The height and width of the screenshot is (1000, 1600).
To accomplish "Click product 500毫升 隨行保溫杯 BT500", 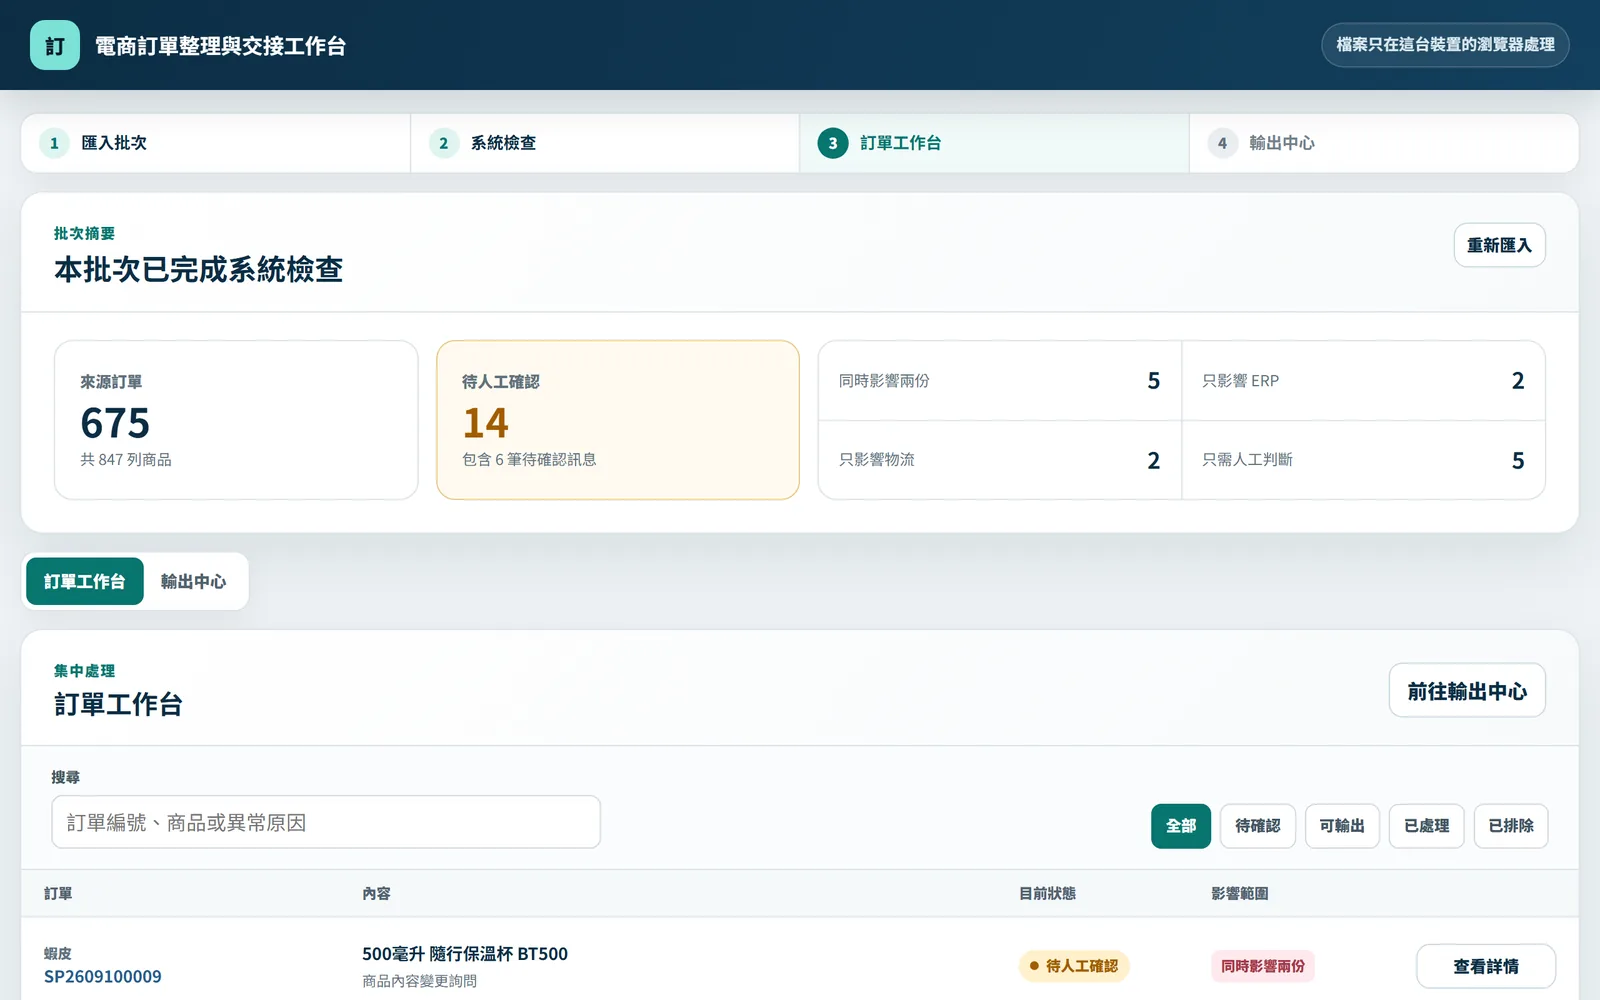I will click(465, 954).
